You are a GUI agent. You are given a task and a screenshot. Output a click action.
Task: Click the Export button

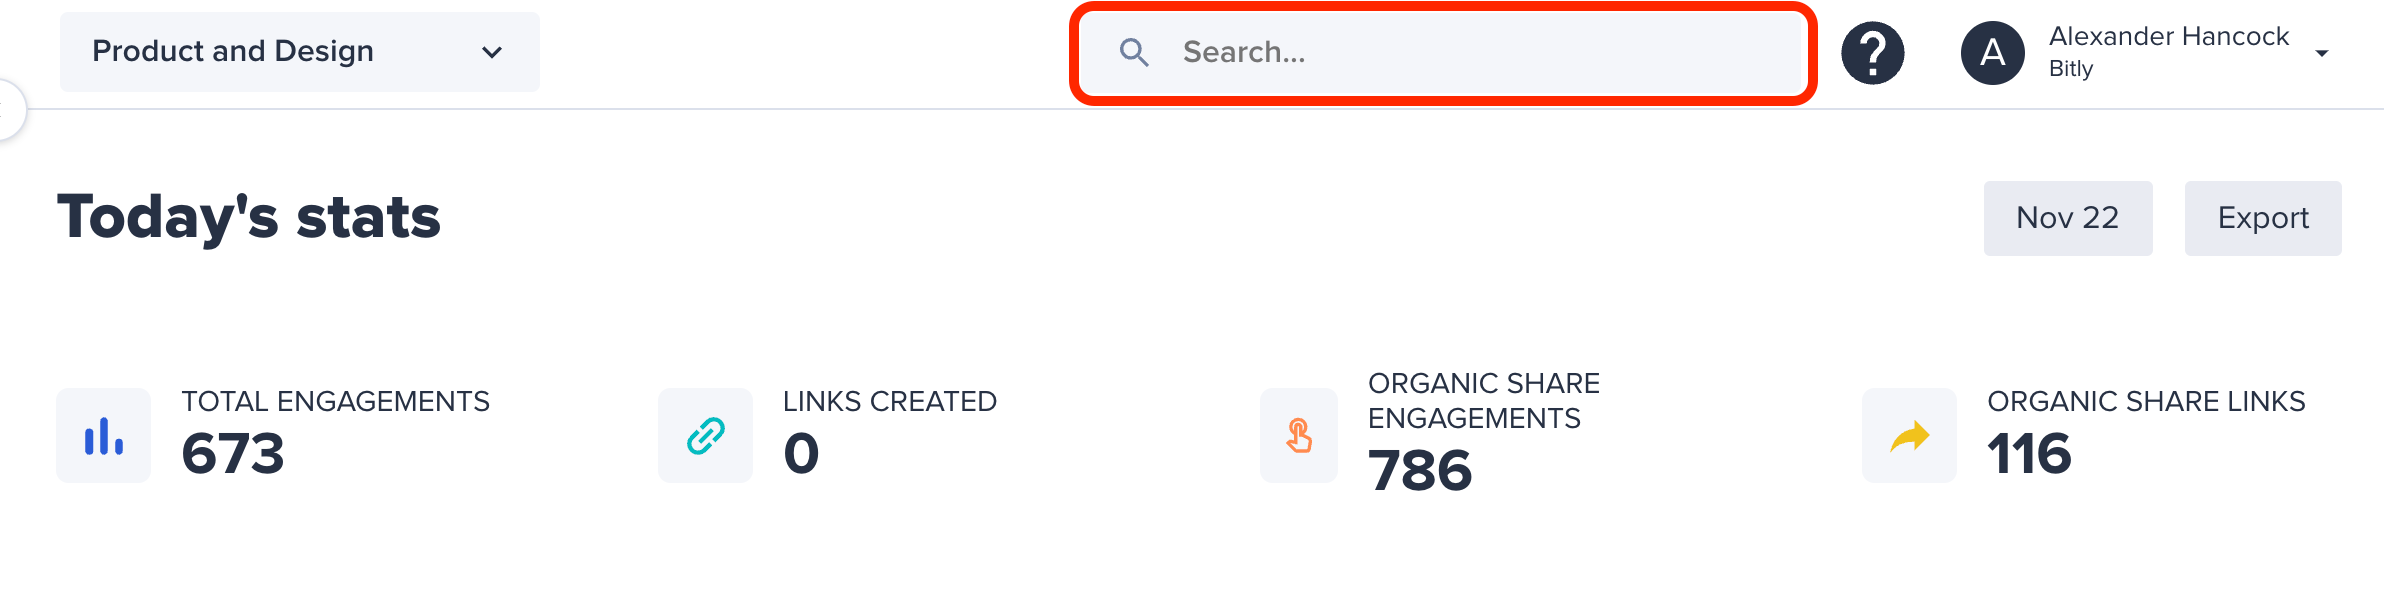pyautogui.click(x=2263, y=217)
